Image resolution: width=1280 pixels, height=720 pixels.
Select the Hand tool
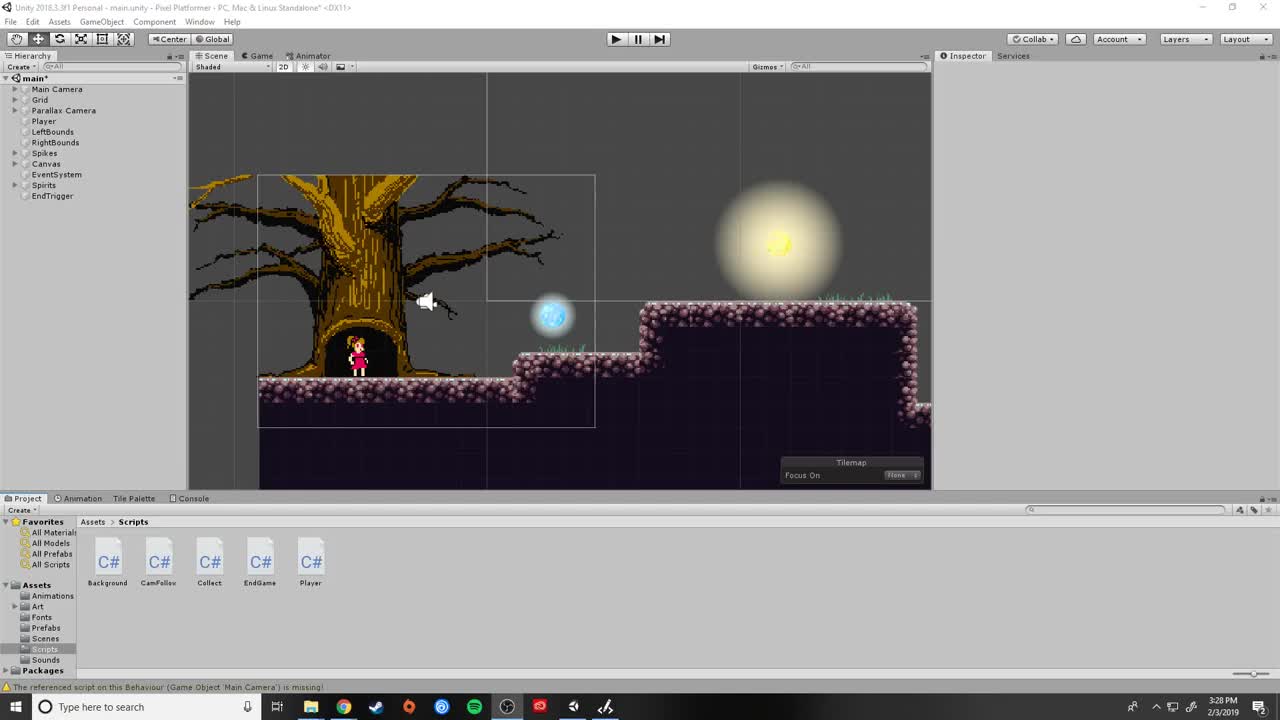pos(17,39)
